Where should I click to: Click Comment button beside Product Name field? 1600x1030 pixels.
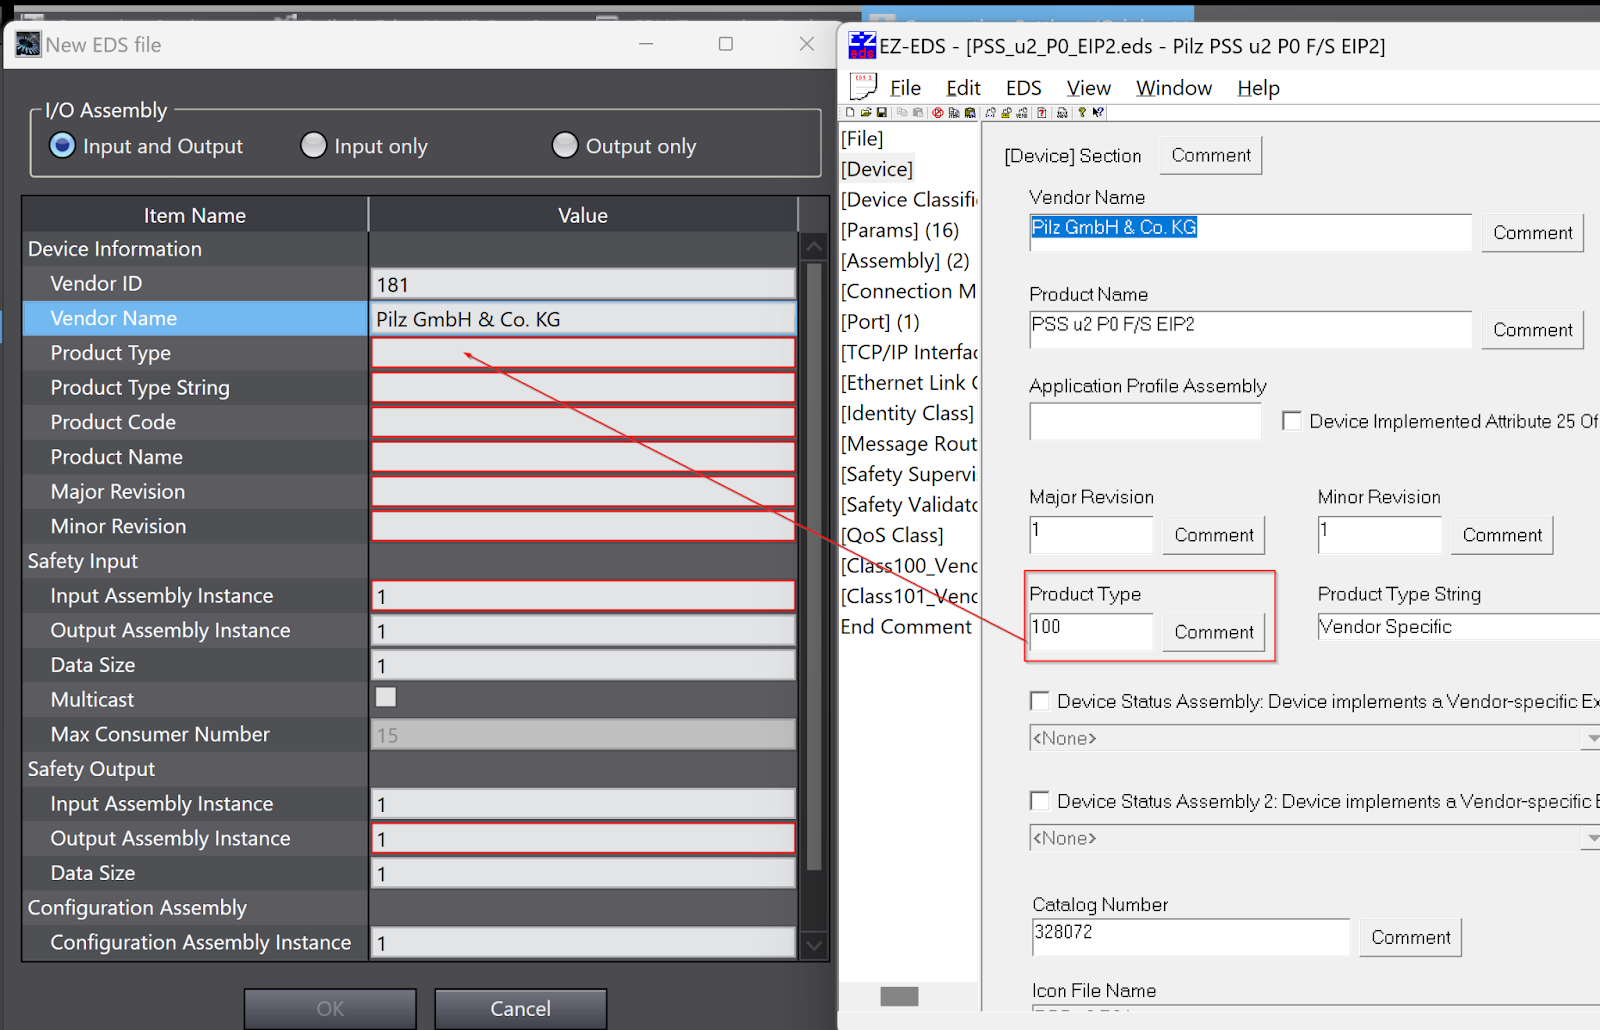[x=1532, y=329]
